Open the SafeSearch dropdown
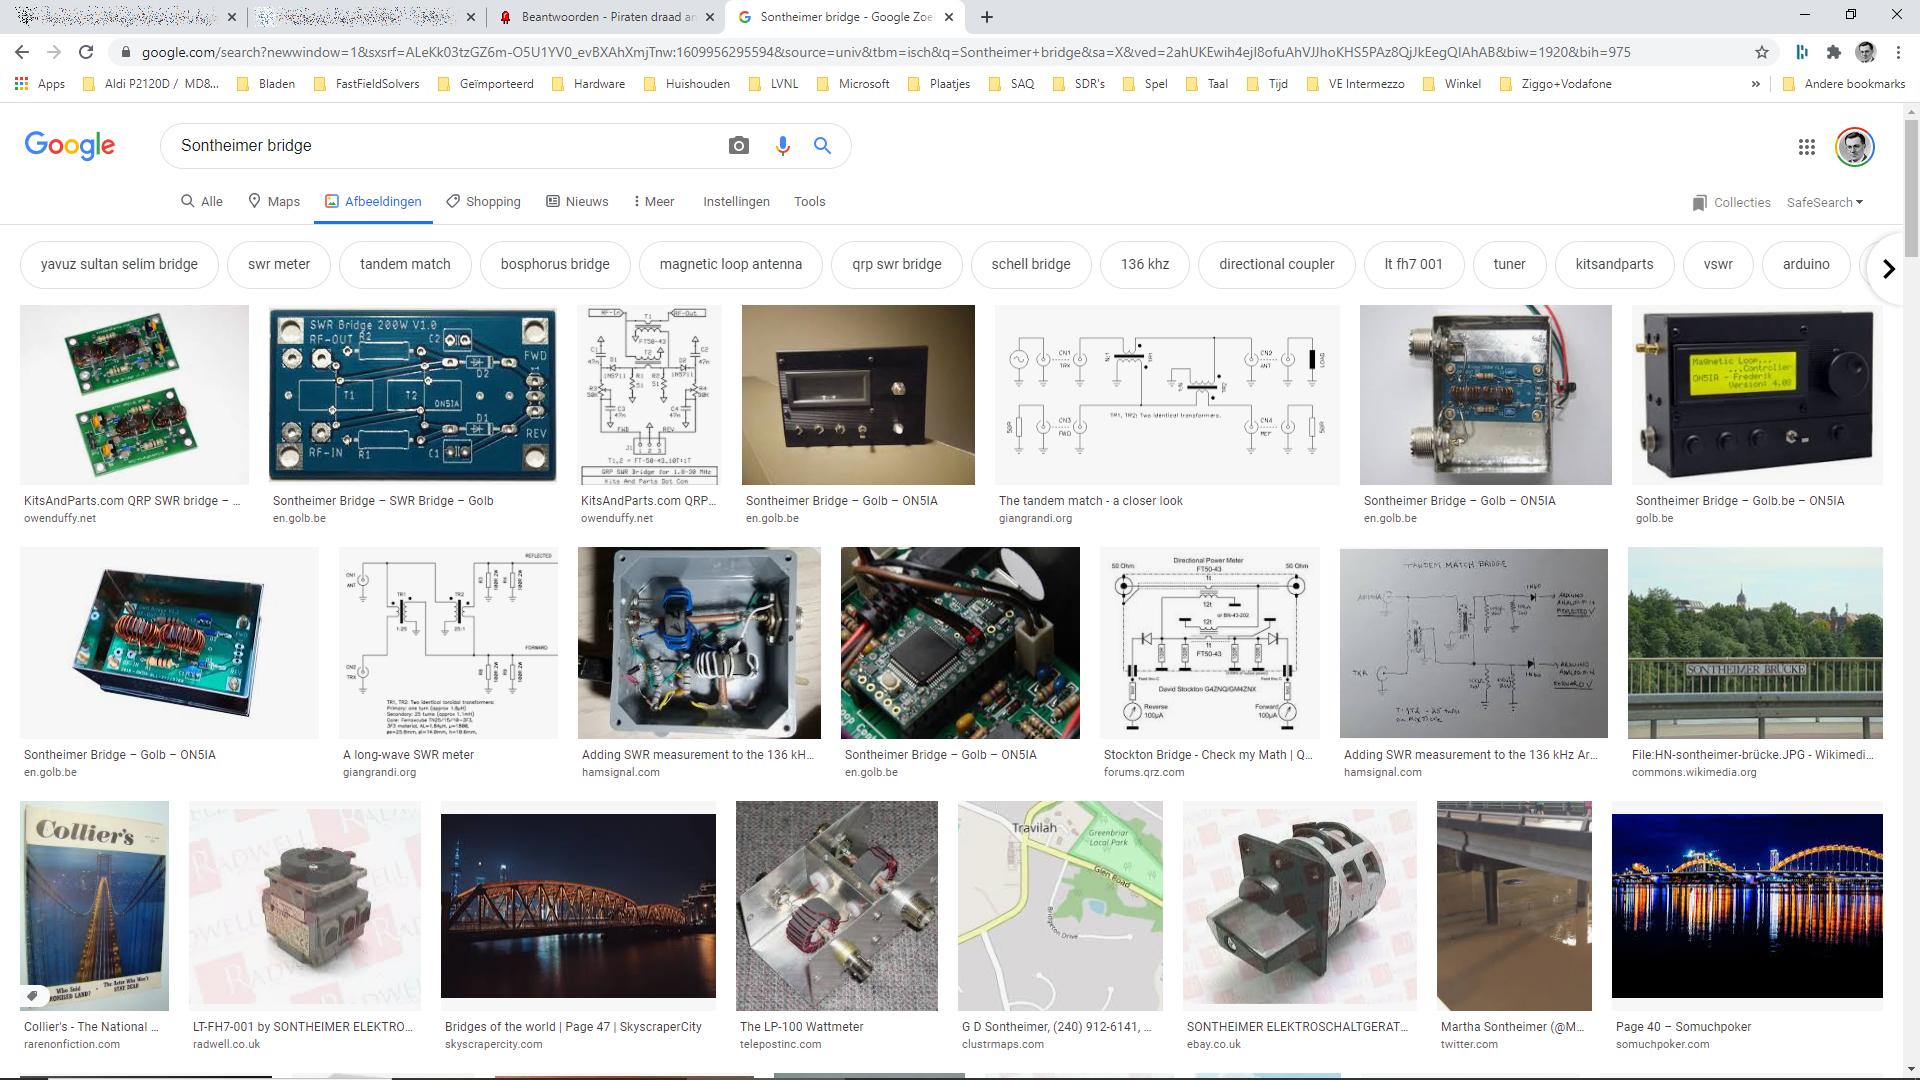1920x1080 pixels. coord(1825,202)
